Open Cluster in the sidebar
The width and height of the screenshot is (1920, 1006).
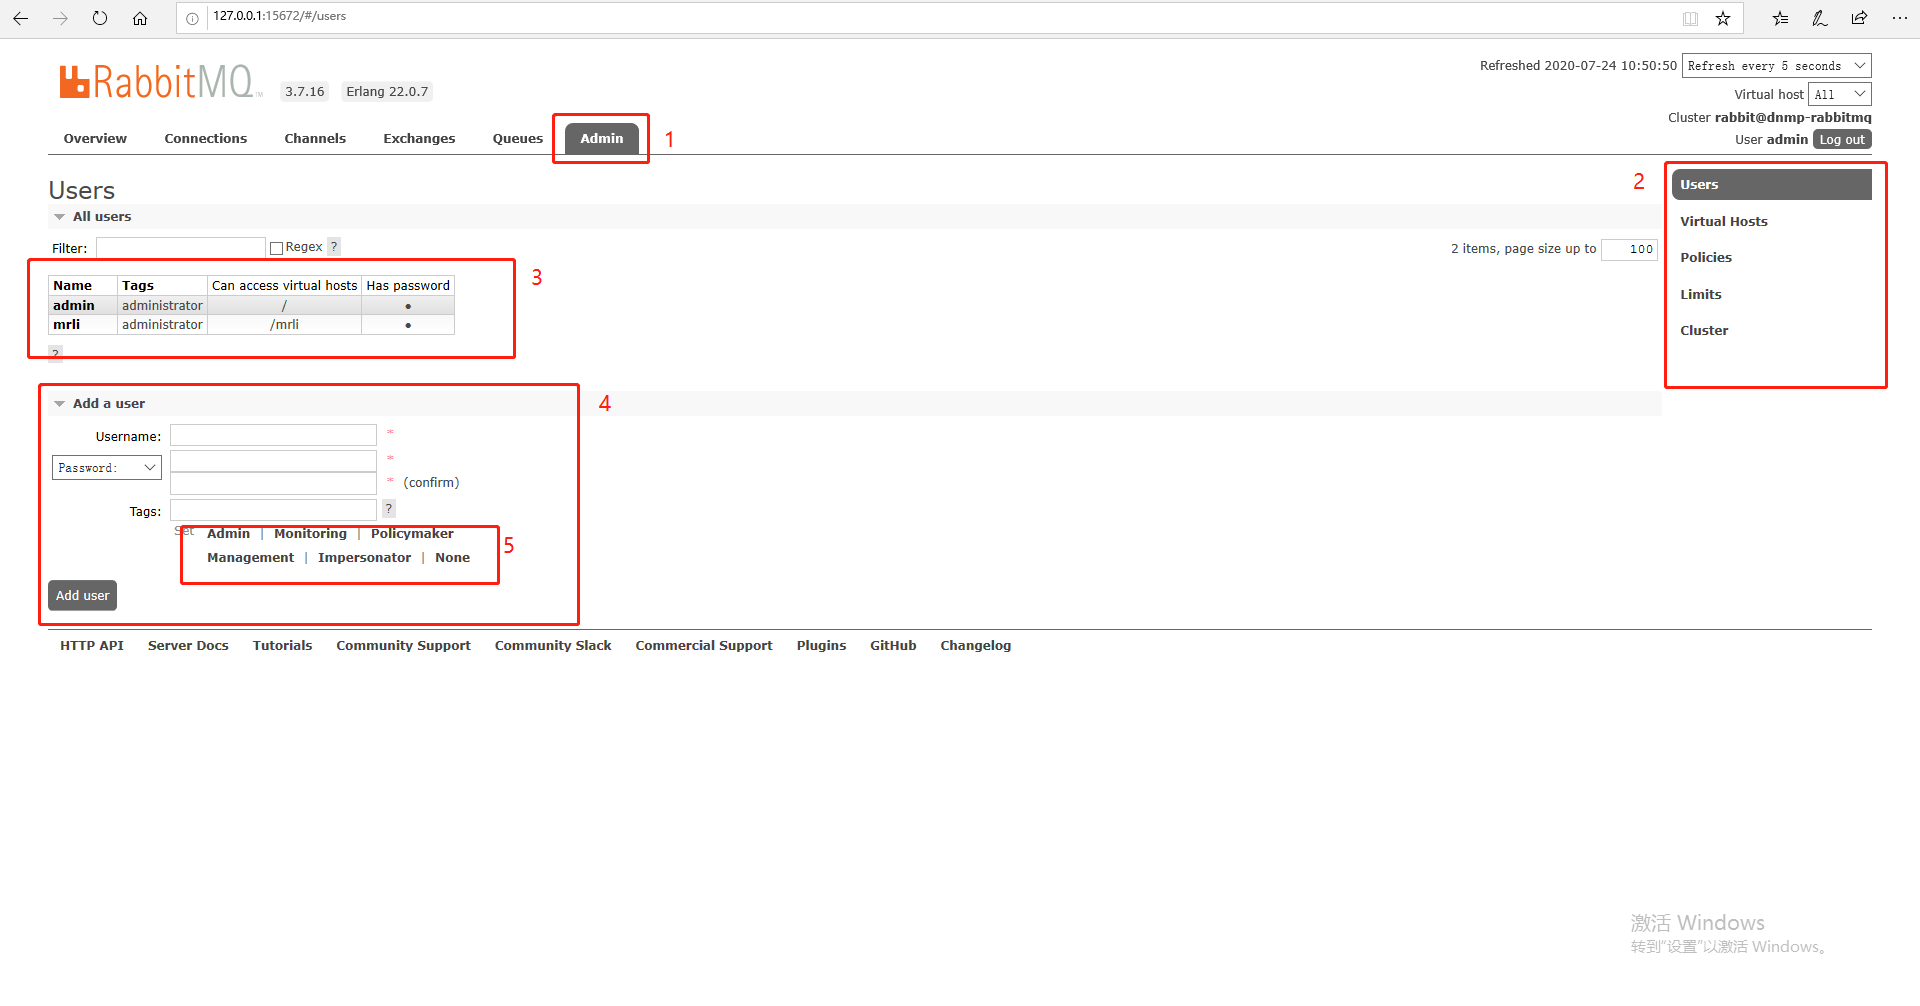[x=1704, y=330]
